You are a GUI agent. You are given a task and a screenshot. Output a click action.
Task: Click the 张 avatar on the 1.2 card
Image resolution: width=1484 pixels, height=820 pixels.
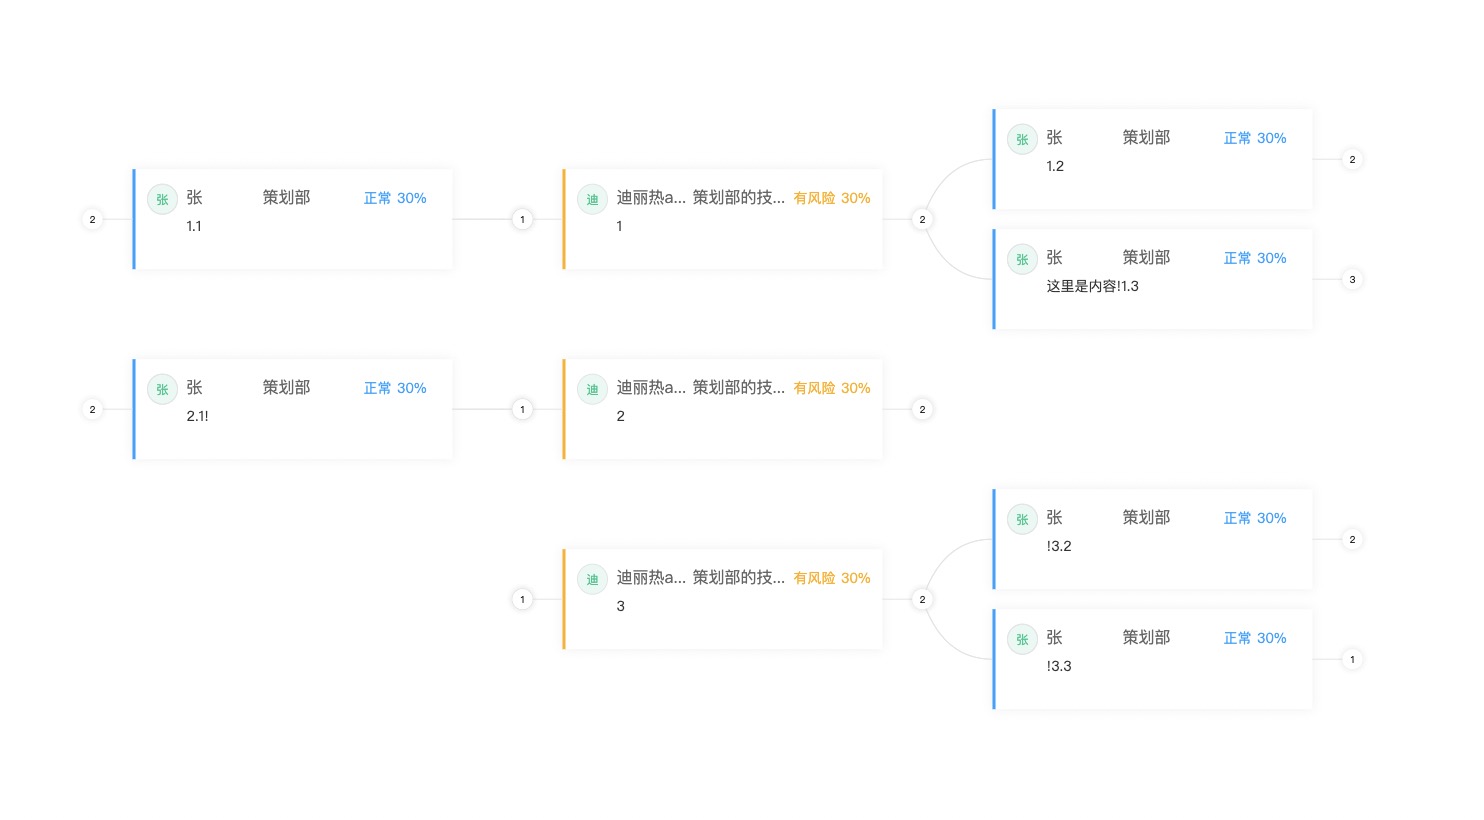click(1022, 139)
